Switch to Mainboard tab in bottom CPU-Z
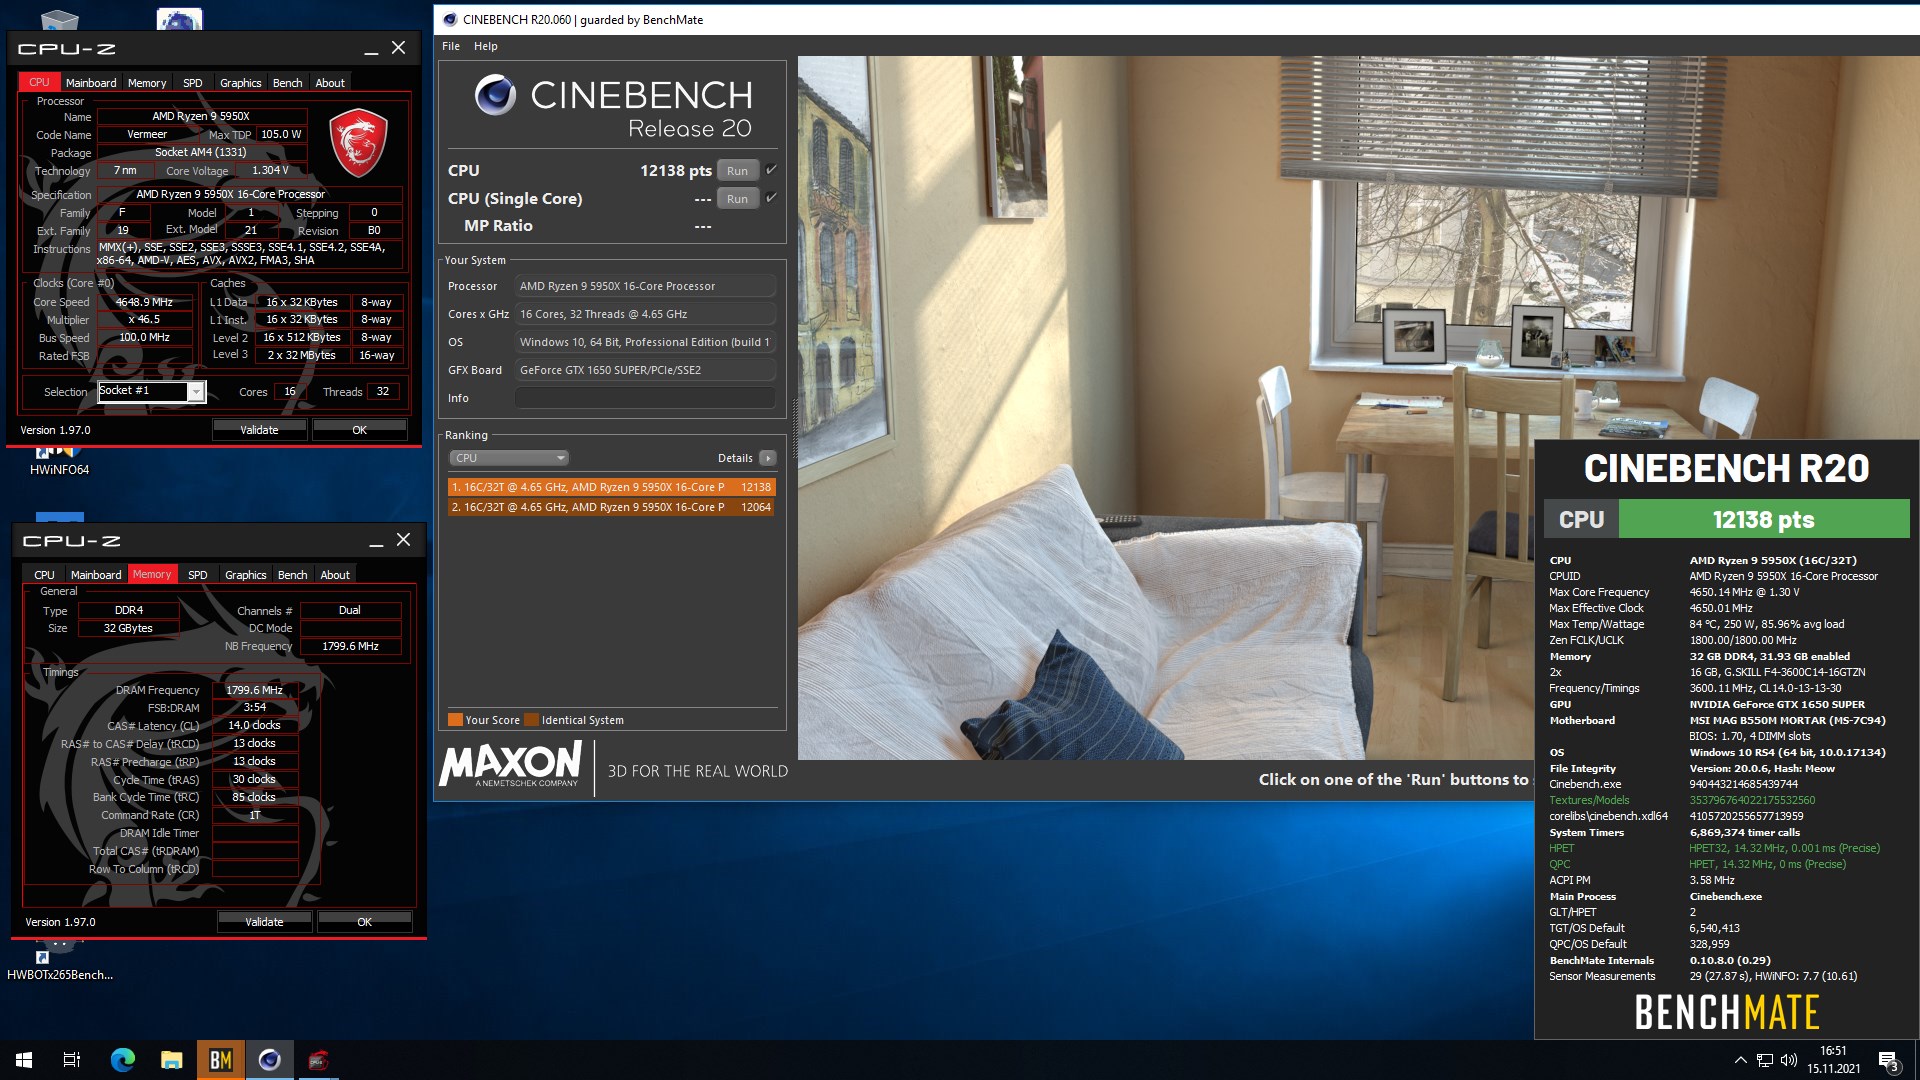1920x1080 pixels. click(x=96, y=575)
